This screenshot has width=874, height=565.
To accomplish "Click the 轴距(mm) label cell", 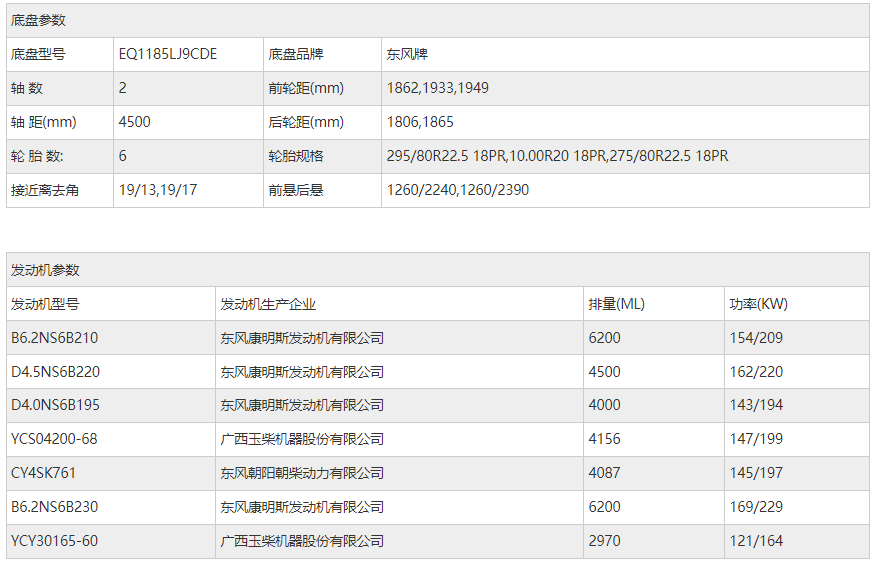I will coord(44,122).
